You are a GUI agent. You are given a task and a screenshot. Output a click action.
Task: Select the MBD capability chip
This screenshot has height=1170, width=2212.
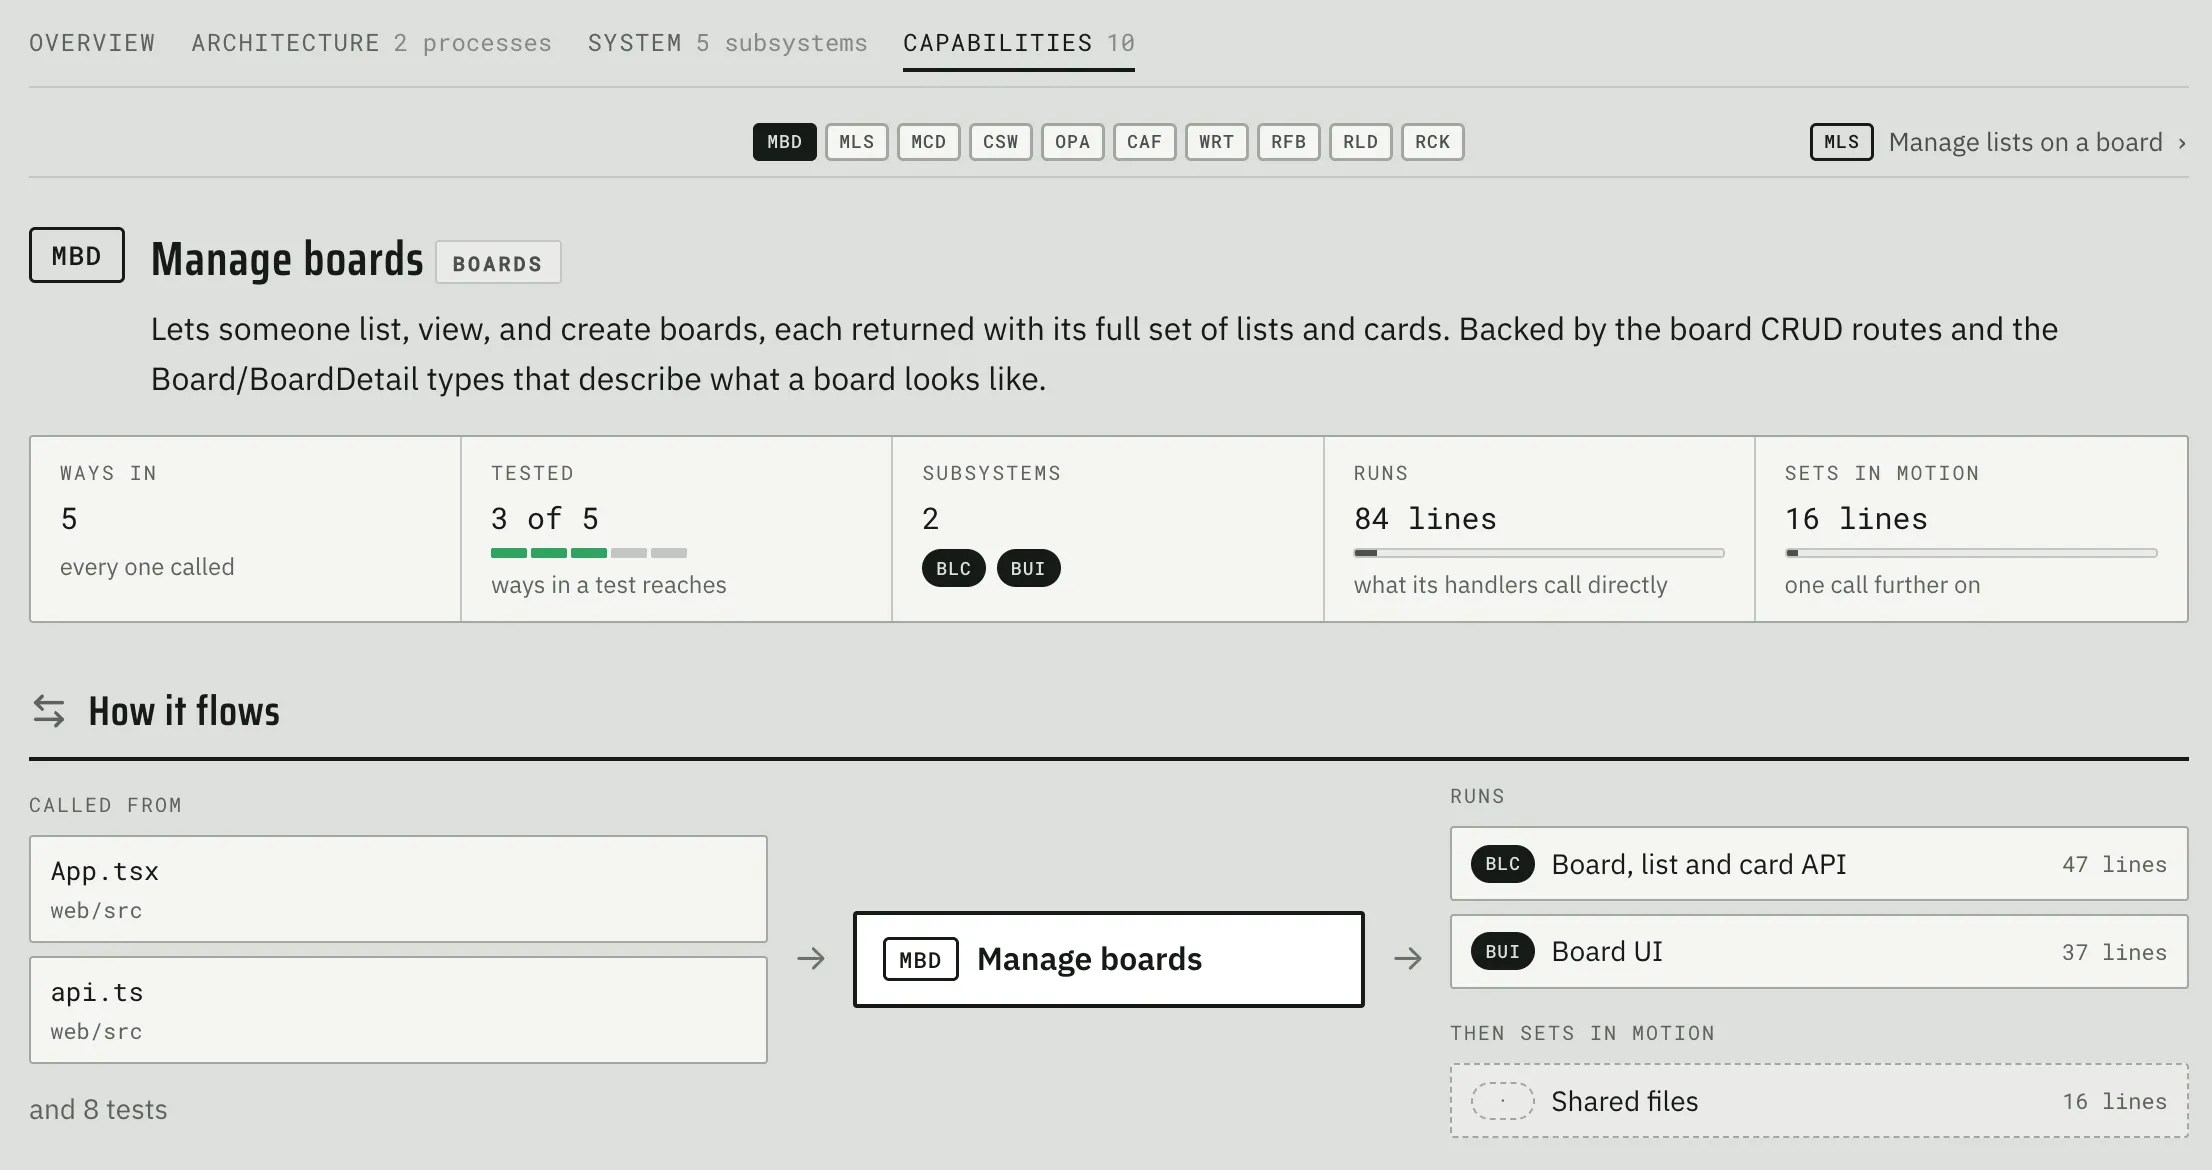[784, 142]
